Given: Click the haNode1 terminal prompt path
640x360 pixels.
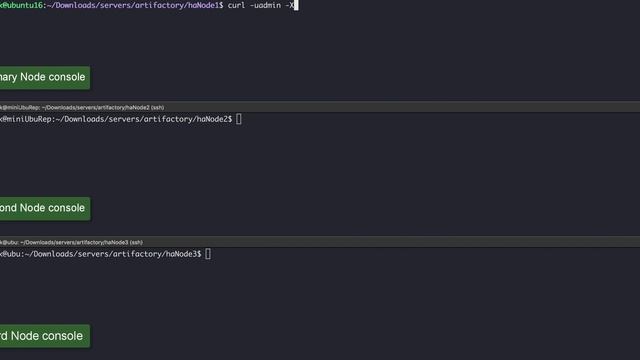Looking at the screenshot, I should point(133,5).
